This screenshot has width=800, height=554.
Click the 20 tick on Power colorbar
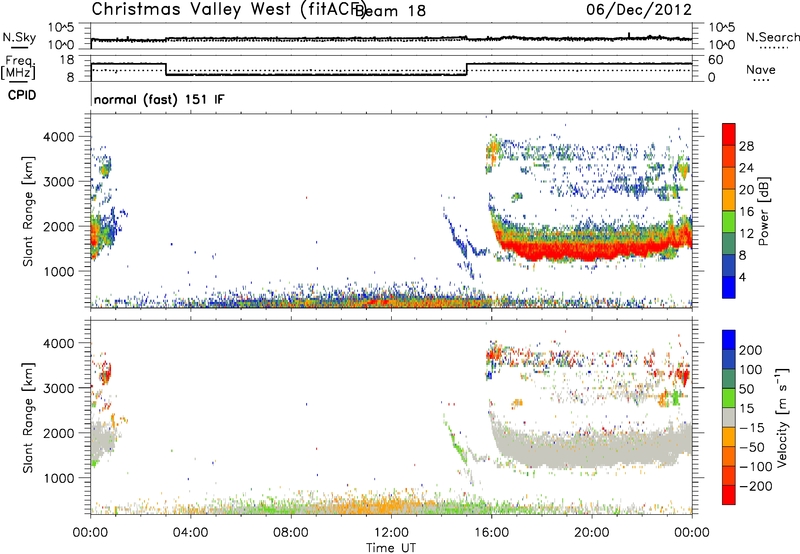[746, 190]
